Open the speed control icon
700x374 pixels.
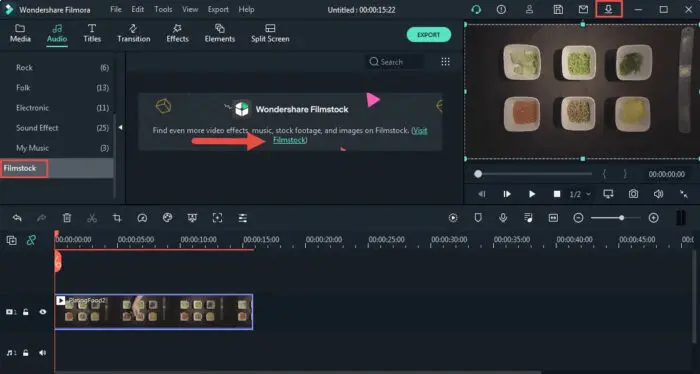(x=142, y=218)
